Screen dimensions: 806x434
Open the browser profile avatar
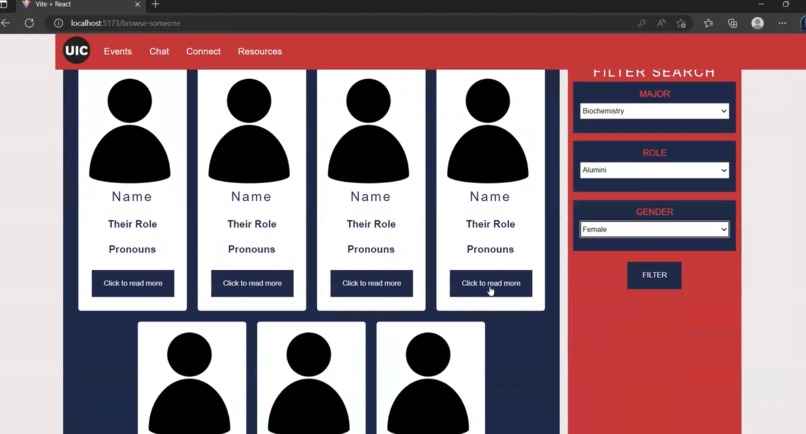(757, 23)
